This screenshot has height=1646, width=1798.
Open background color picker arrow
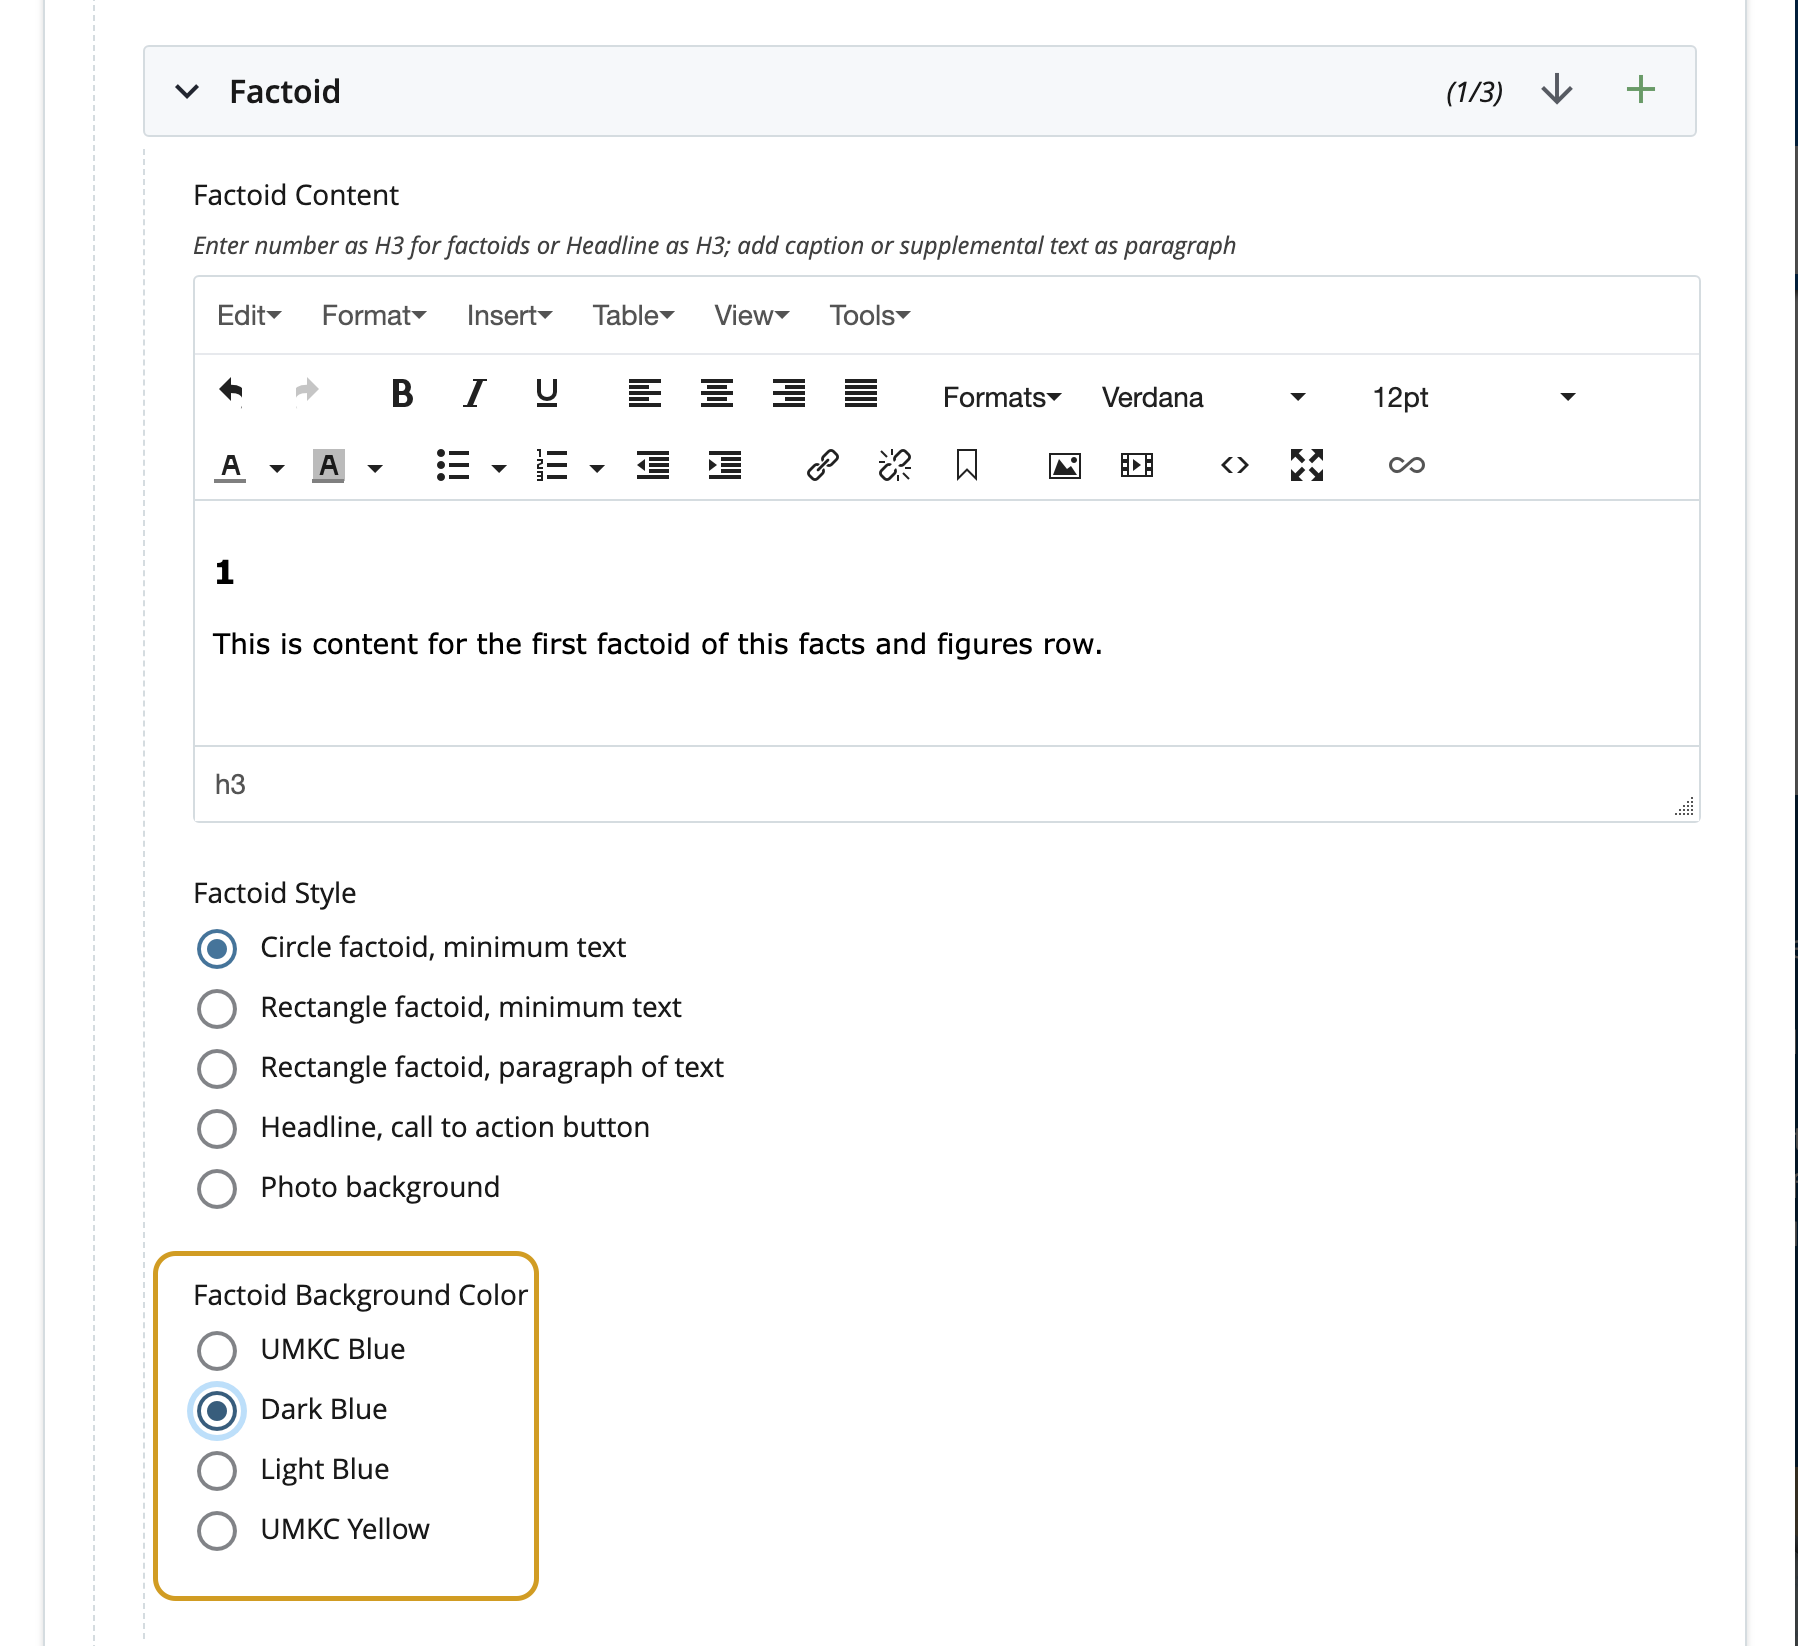(x=375, y=468)
